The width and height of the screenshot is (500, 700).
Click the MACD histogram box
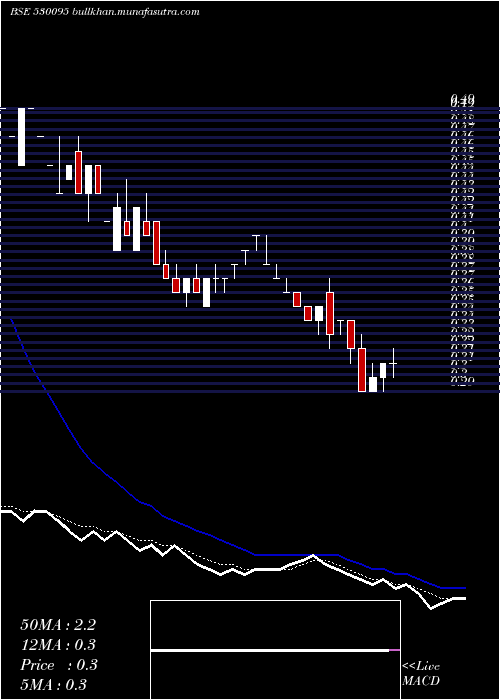[275, 650]
